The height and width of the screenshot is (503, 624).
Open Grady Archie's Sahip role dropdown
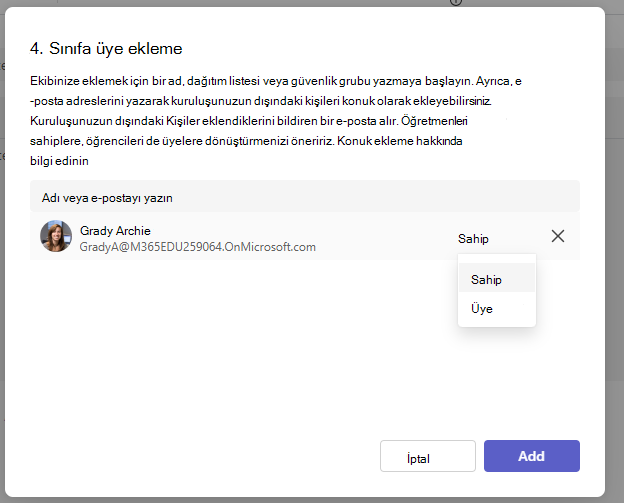tap(473, 238)
